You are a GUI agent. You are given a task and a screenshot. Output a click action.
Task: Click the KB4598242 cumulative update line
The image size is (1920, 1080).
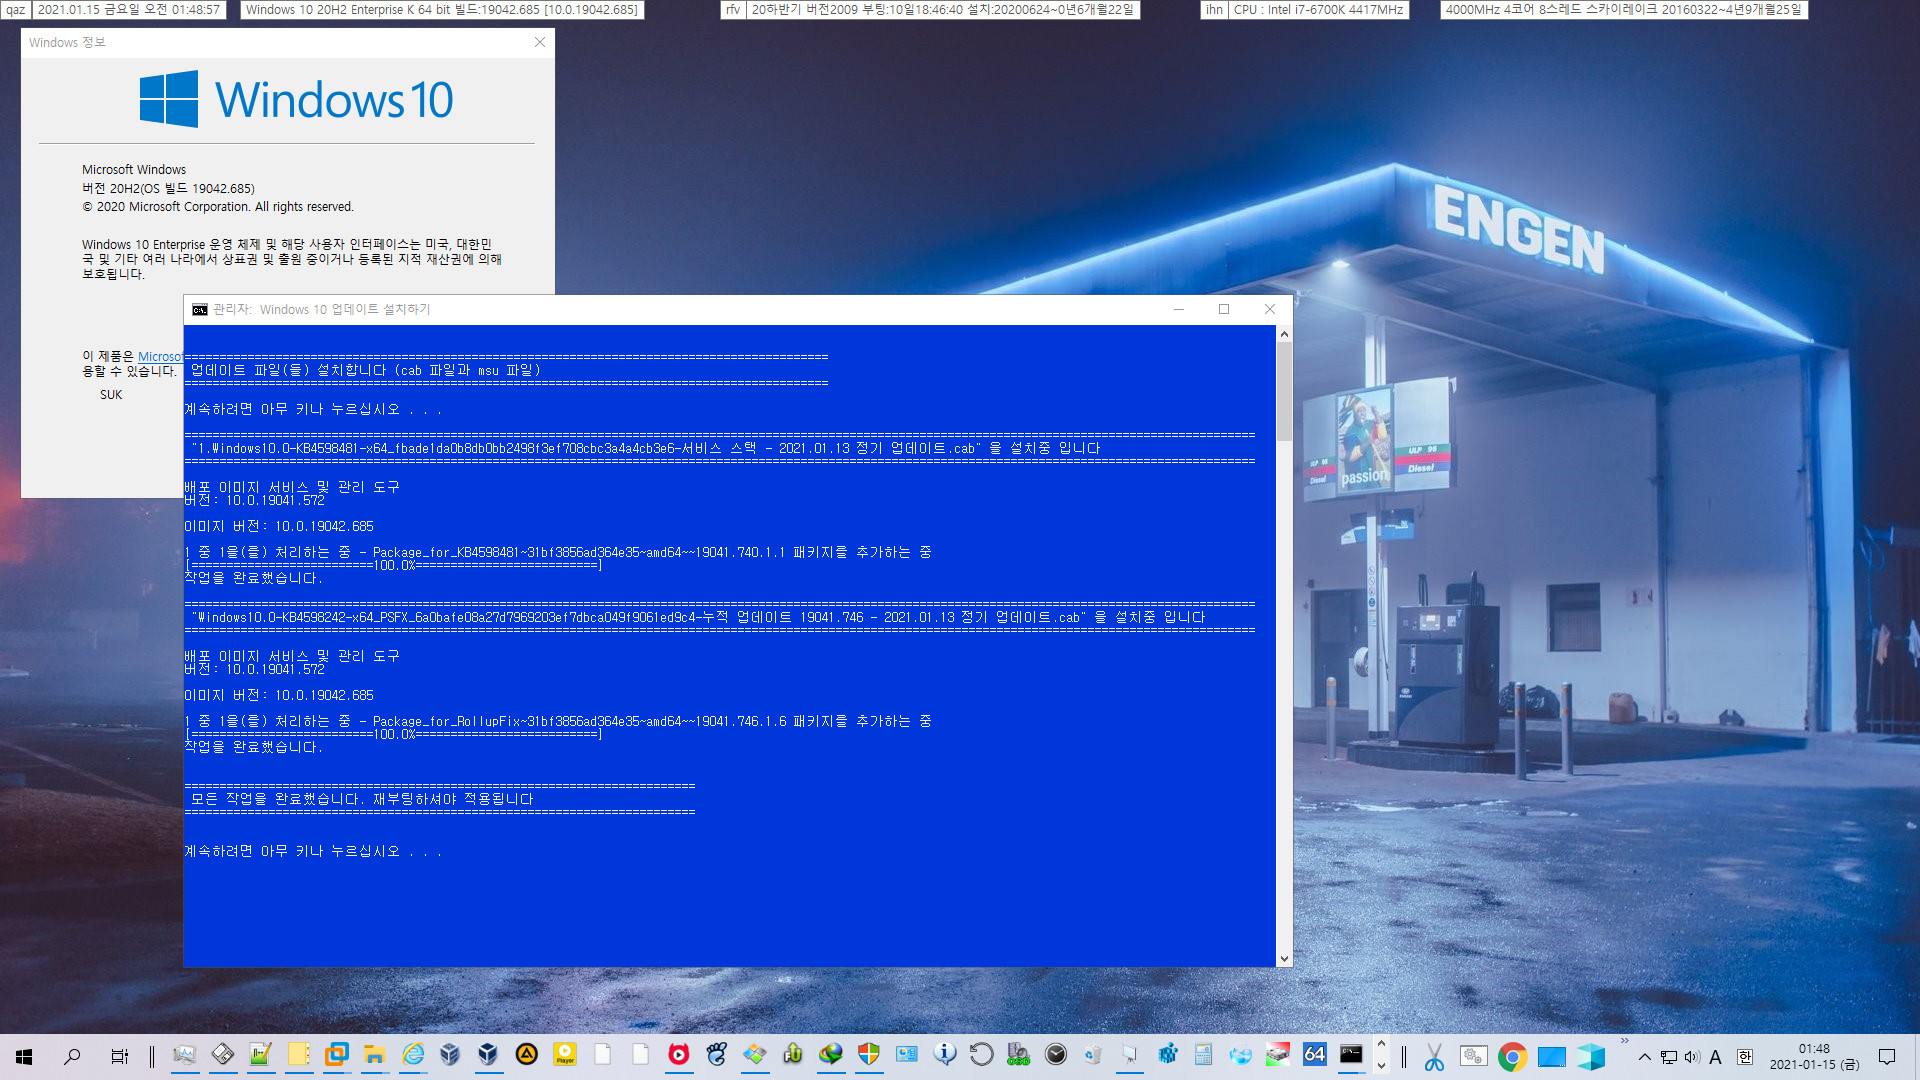coord(698,617)
